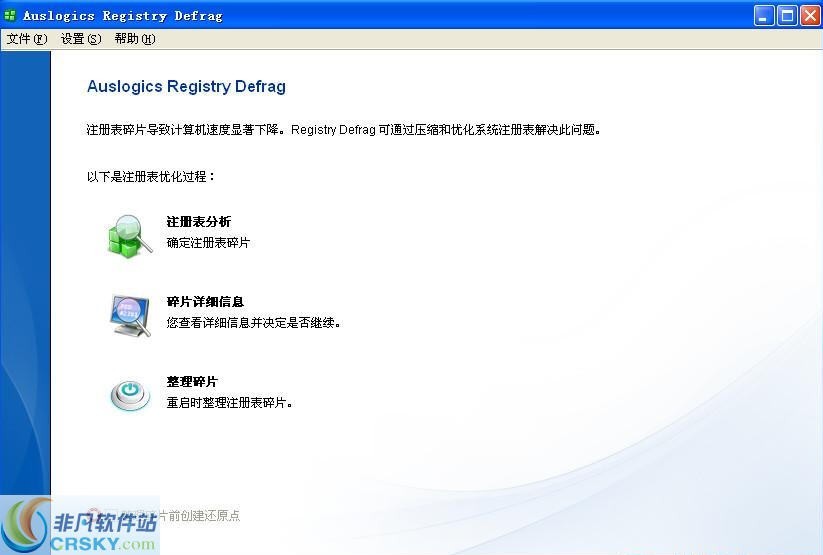
Task: Click the text 以下是注册表优化过程
Action: tap(151, 177)
